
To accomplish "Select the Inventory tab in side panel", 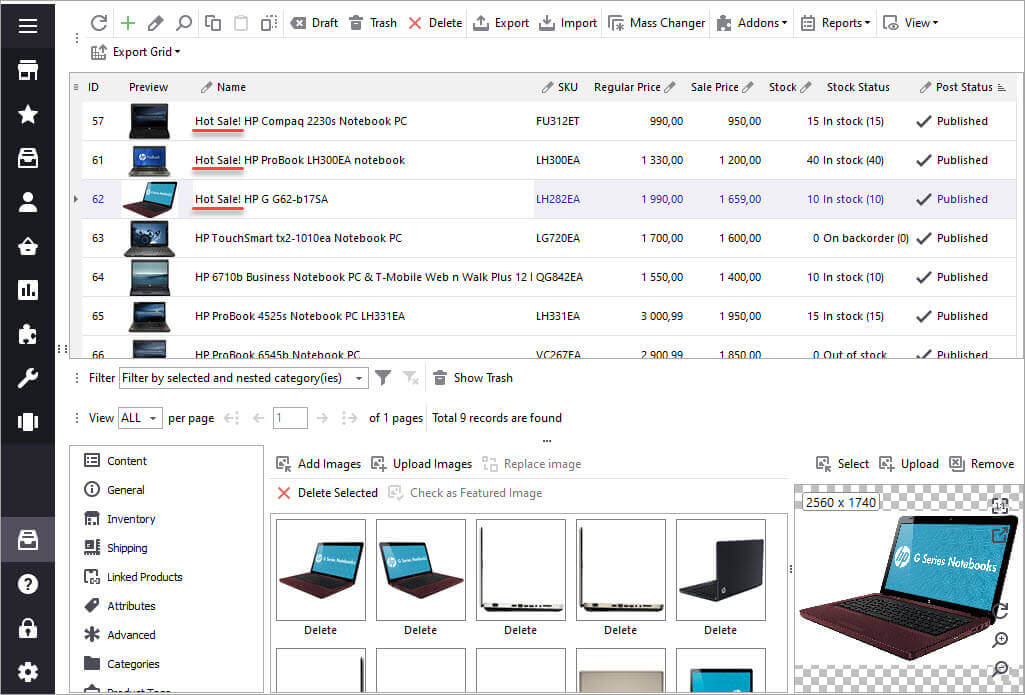I will [x=131, y=519].
